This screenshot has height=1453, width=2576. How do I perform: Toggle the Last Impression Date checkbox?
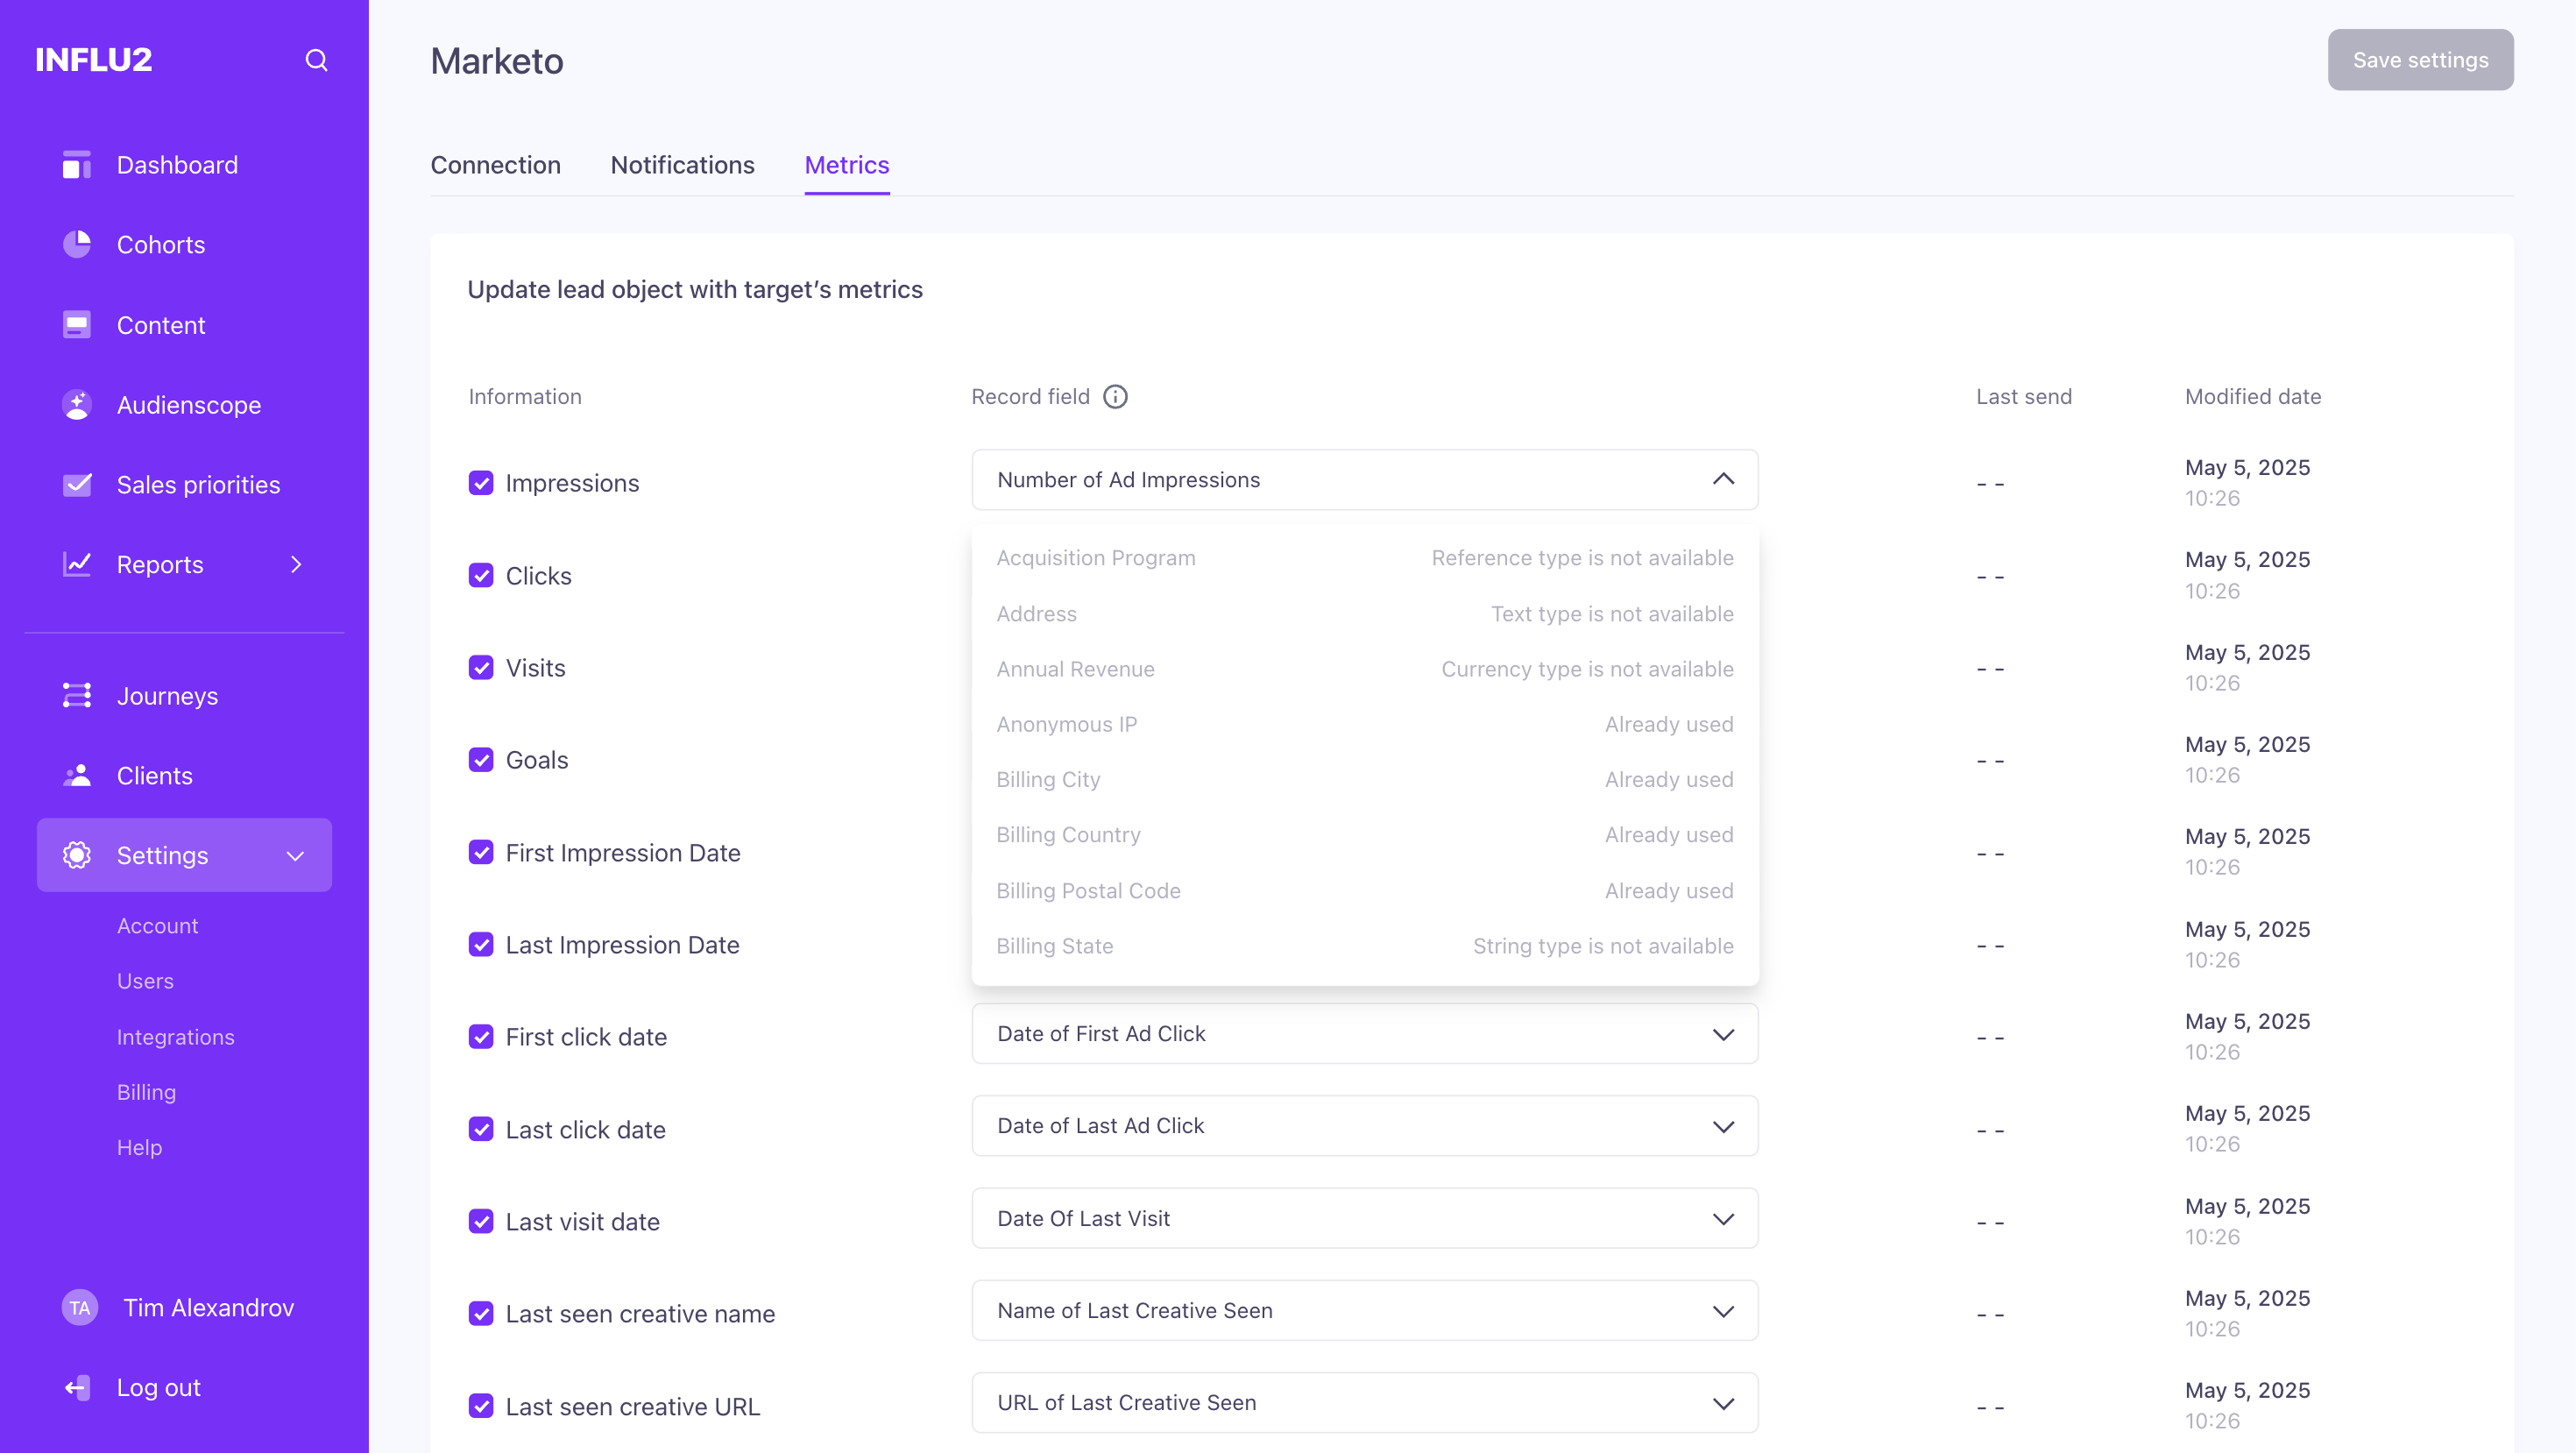481,945
